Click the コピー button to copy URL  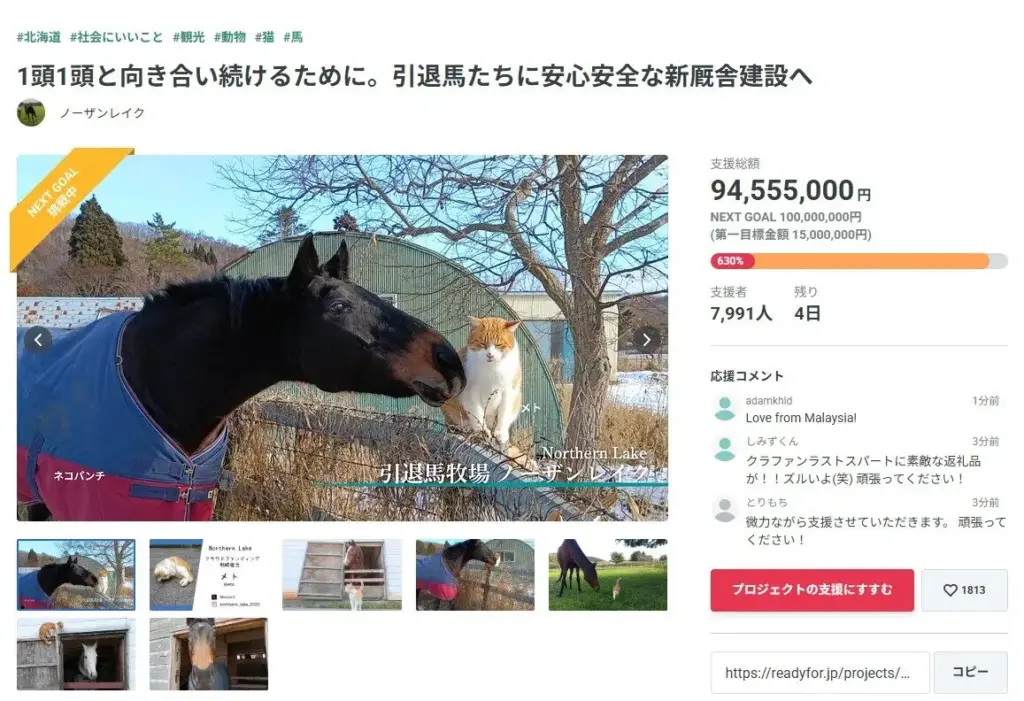970,672
